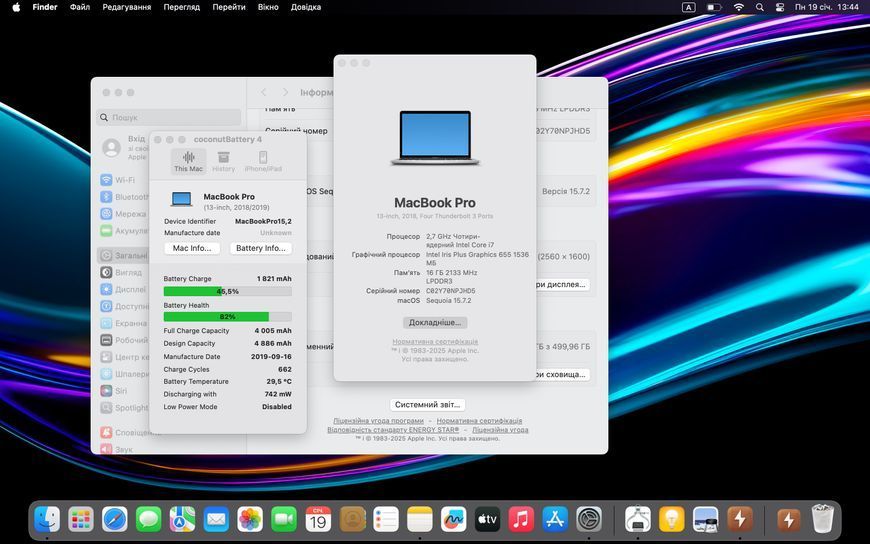Open the Перегляд menu
Screen dimensions: 870x544
click(x=181, y=7)
